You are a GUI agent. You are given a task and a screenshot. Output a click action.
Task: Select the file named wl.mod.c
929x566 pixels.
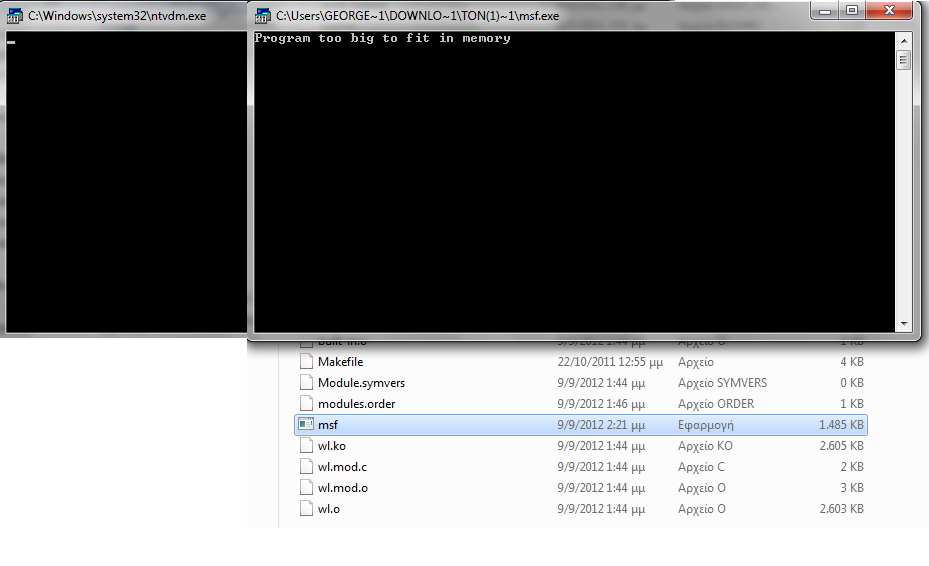[x=342, y=467]
